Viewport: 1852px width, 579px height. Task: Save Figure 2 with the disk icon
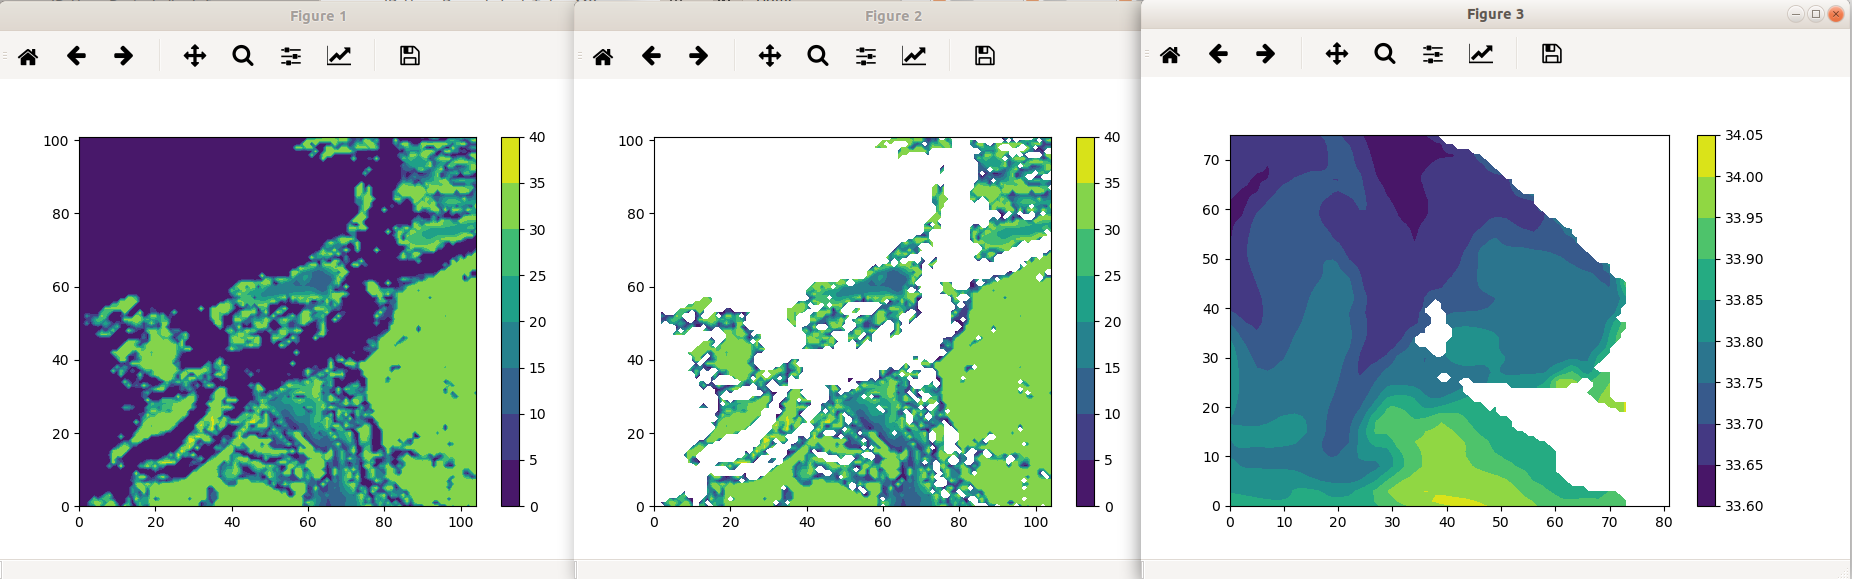click(984, 56)
